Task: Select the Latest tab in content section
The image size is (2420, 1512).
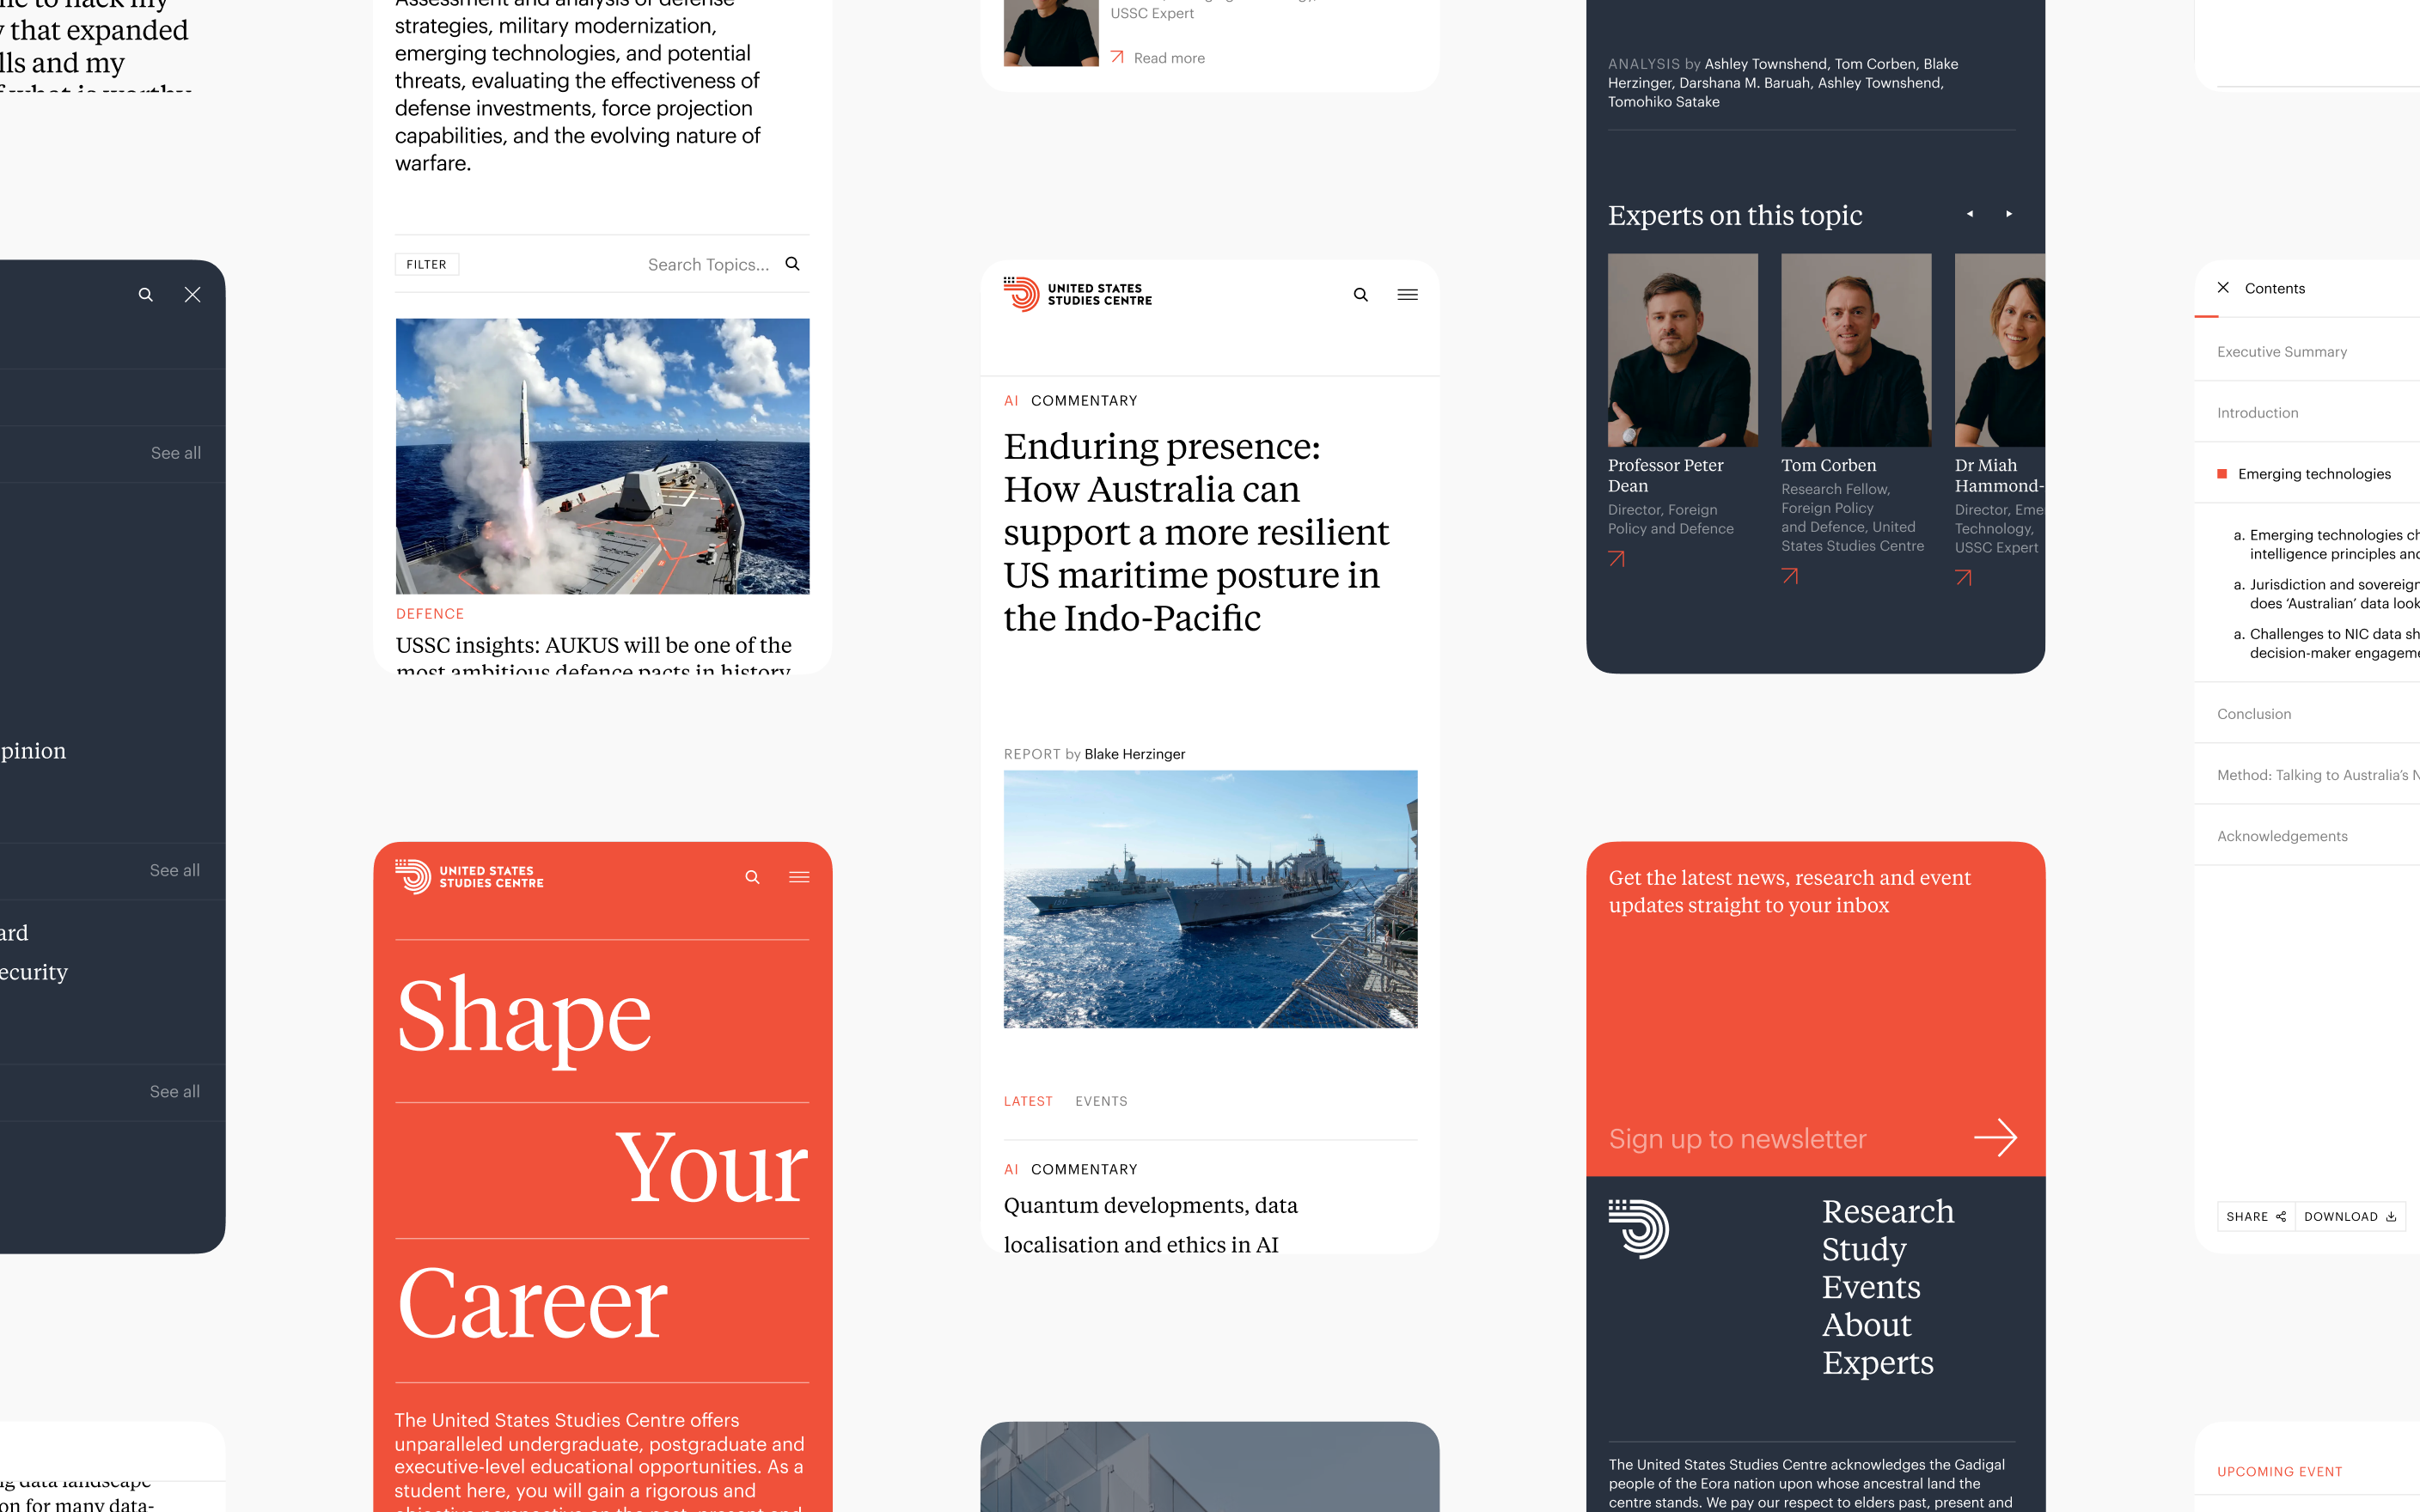Action: pyautogui.click(x=1028, y=1100)
